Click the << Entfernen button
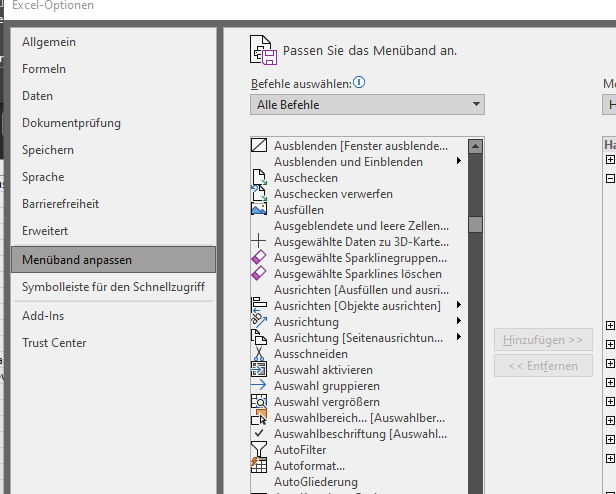 [543, 366]
